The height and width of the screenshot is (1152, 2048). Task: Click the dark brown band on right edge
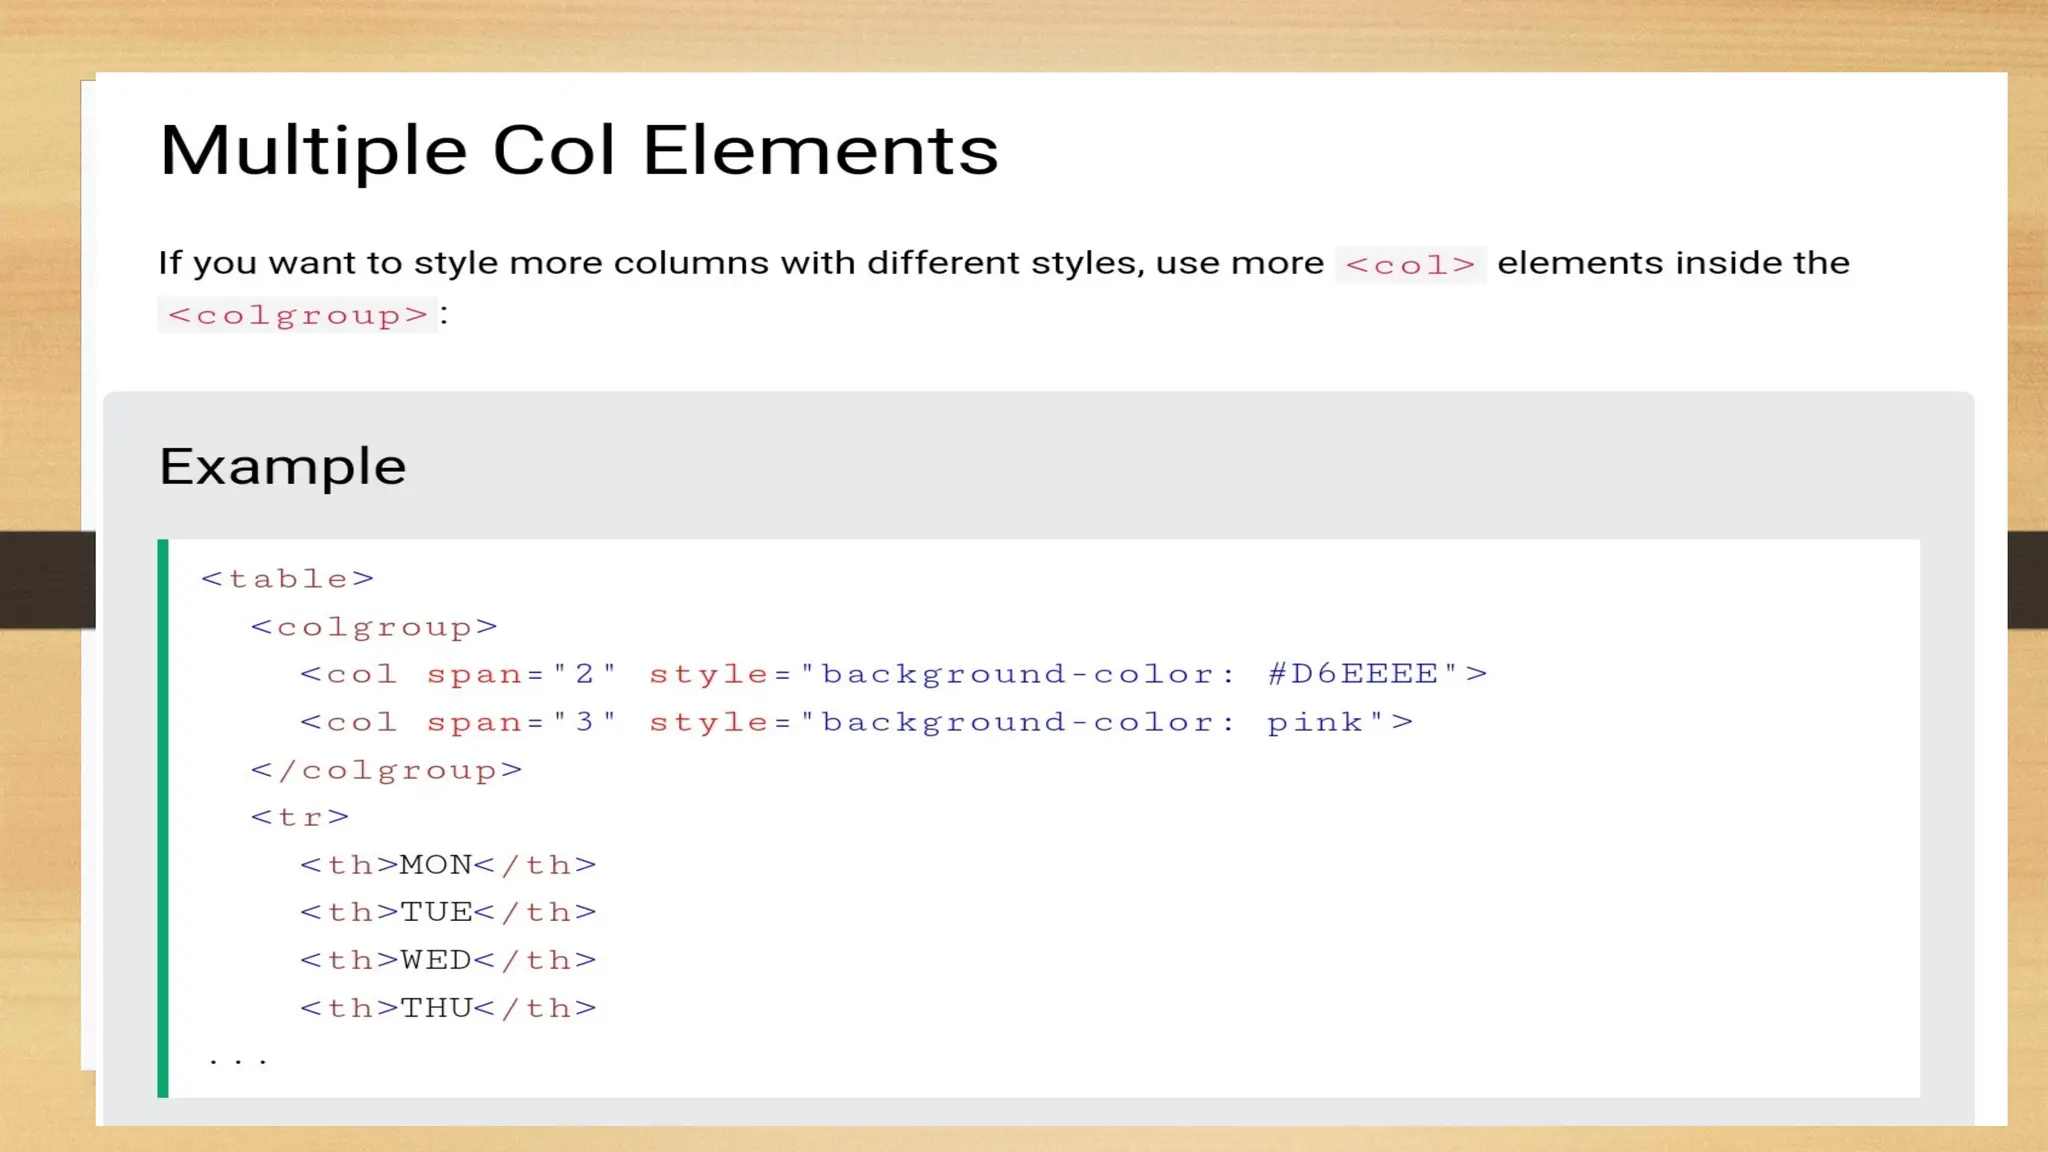2027,580
